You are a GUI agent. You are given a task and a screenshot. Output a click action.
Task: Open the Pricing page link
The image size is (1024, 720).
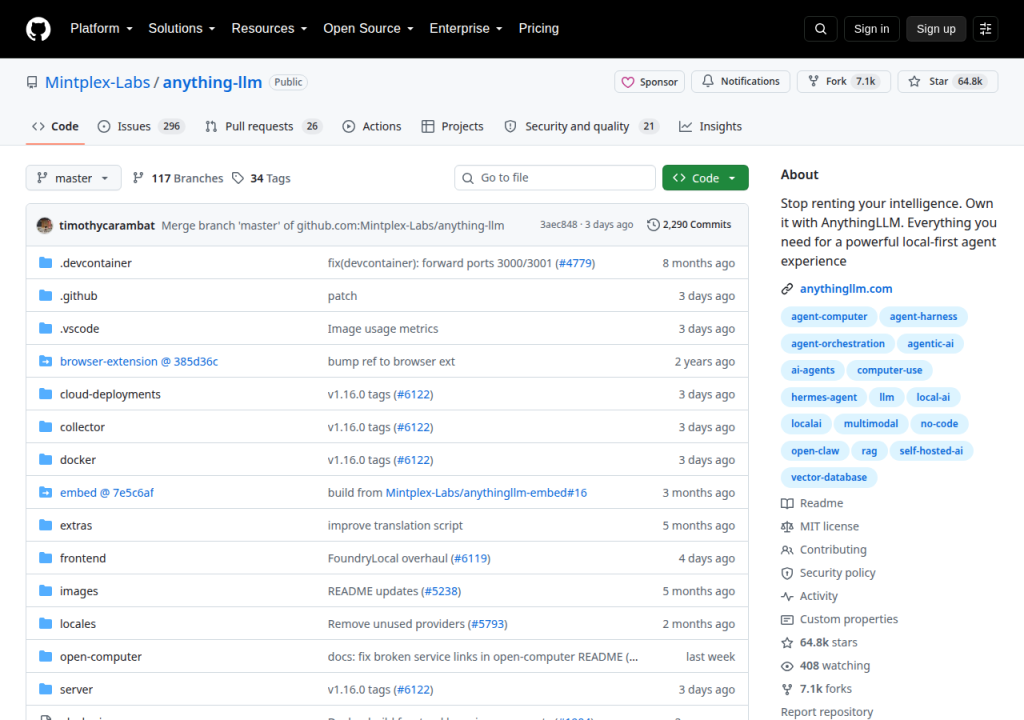(539, 28)
